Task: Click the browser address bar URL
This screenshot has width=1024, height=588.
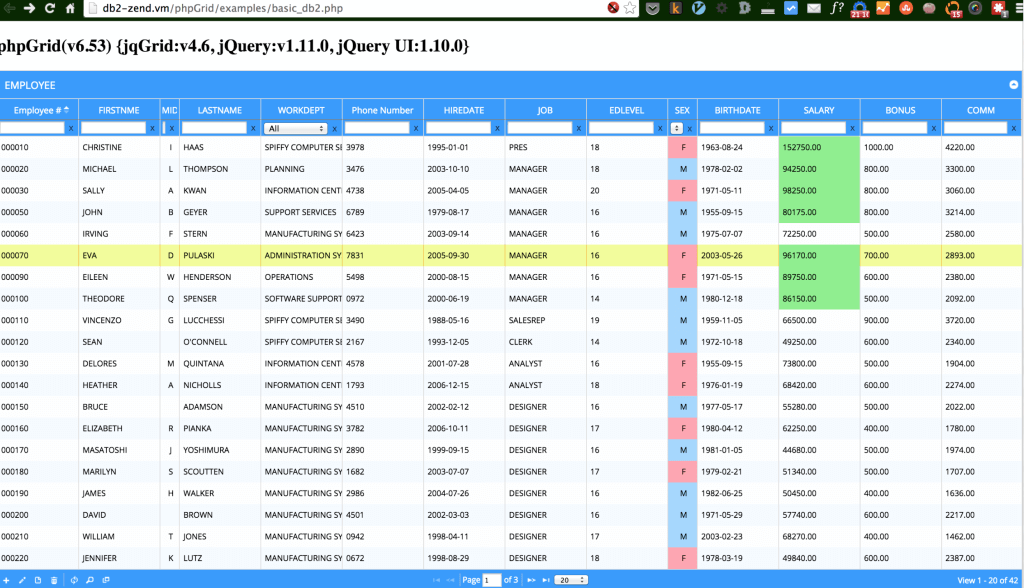Action: pyautogui.click(x=223, y=8)
